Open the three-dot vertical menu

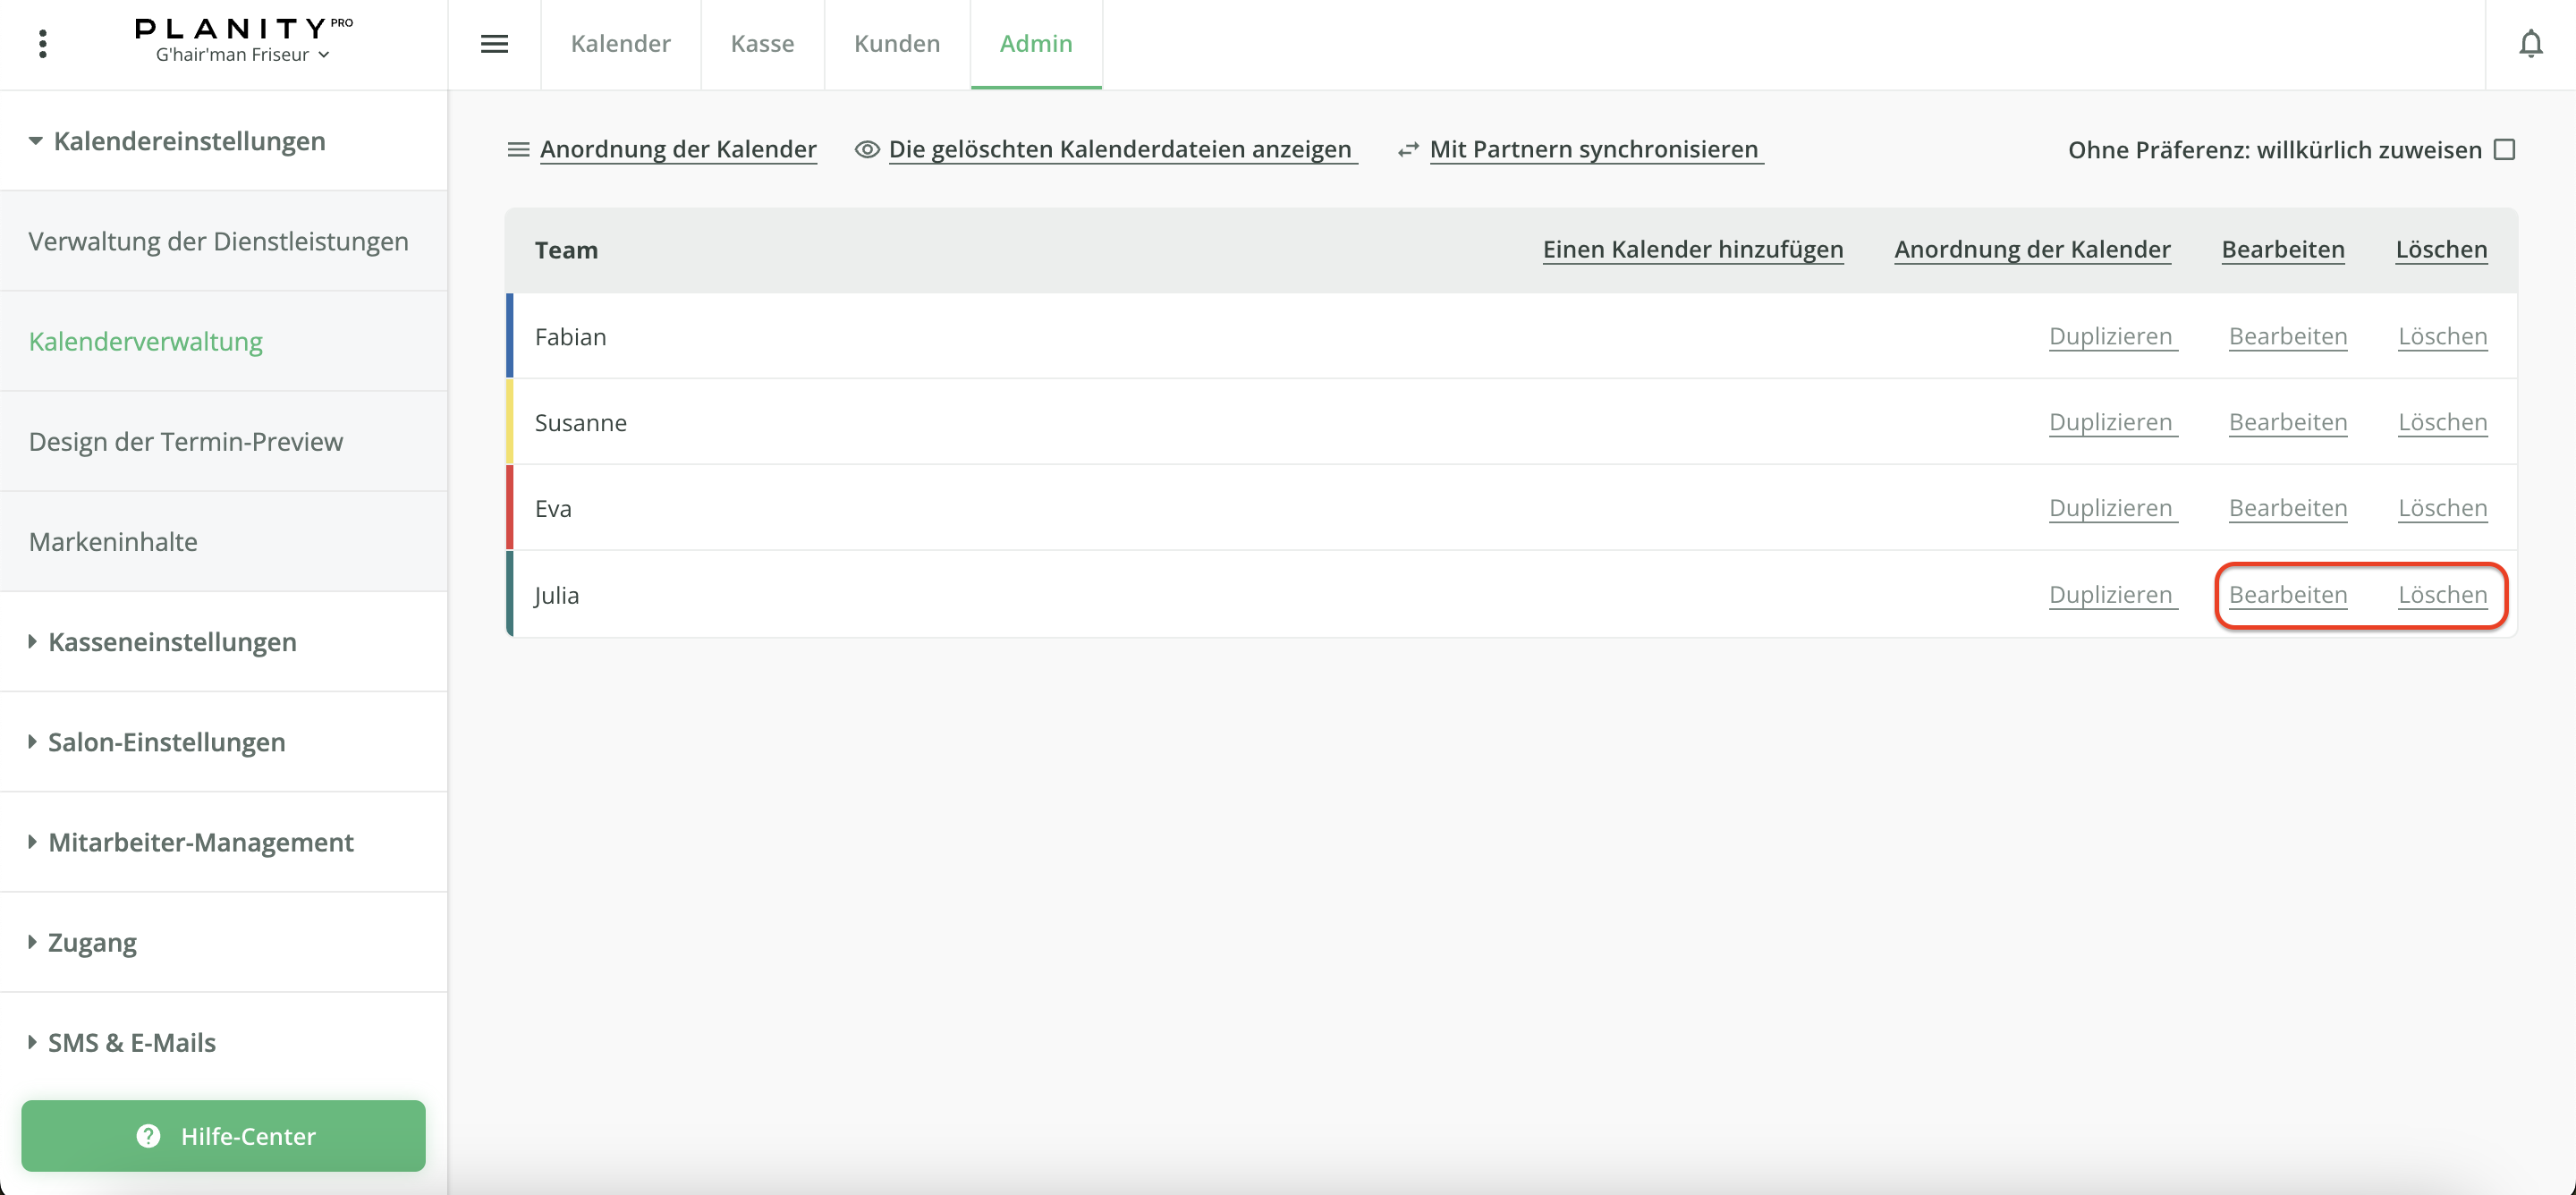(x=42, y=44)
